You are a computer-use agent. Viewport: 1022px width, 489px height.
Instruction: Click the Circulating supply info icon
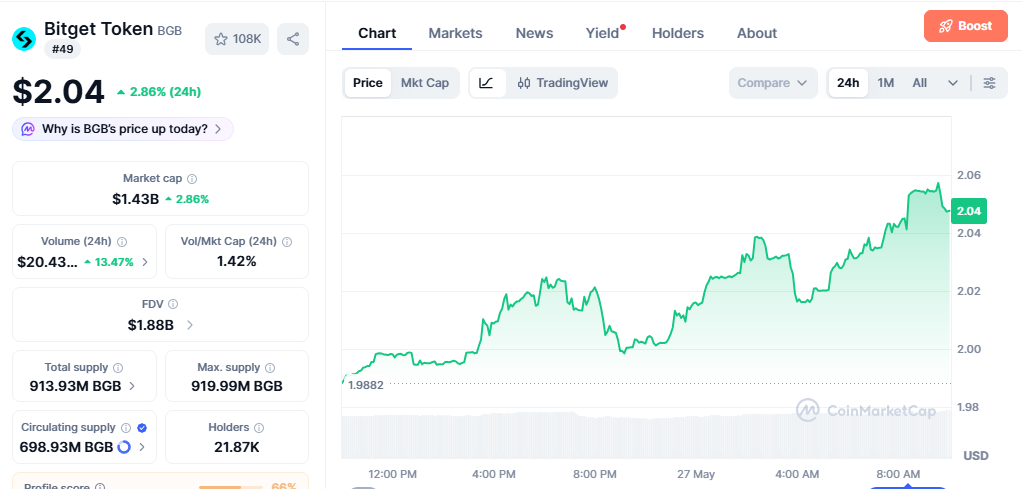pyautogui.click(x=127, y=428)
